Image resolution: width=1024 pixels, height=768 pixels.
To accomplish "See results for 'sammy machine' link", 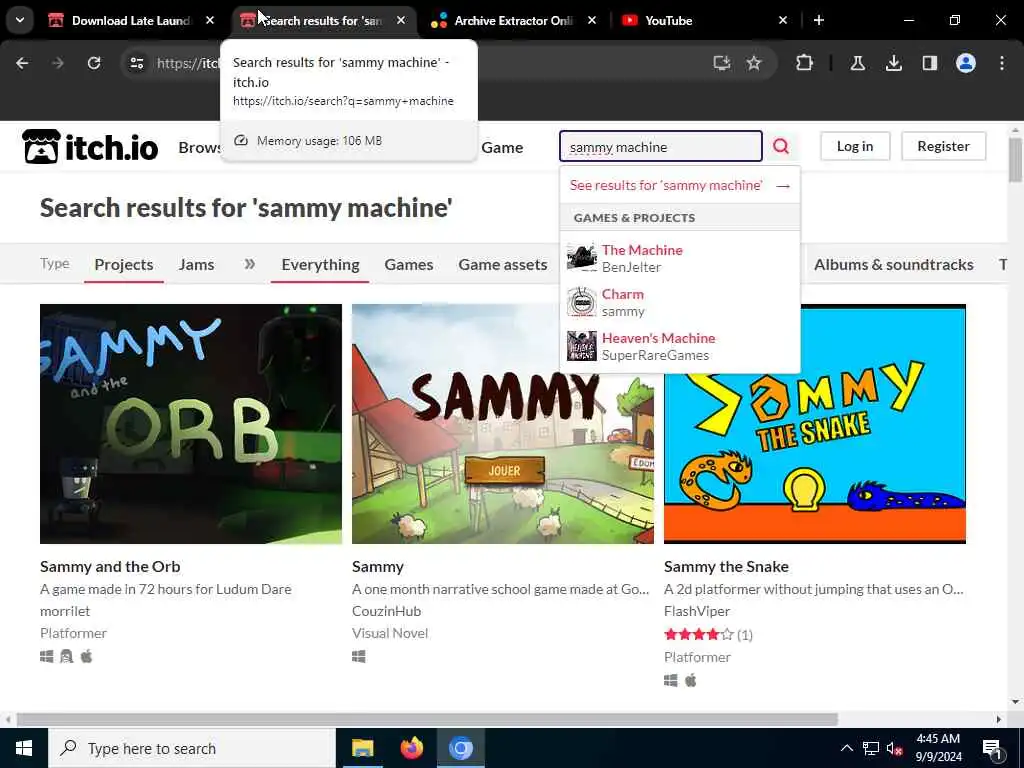I will coord(679,185).
